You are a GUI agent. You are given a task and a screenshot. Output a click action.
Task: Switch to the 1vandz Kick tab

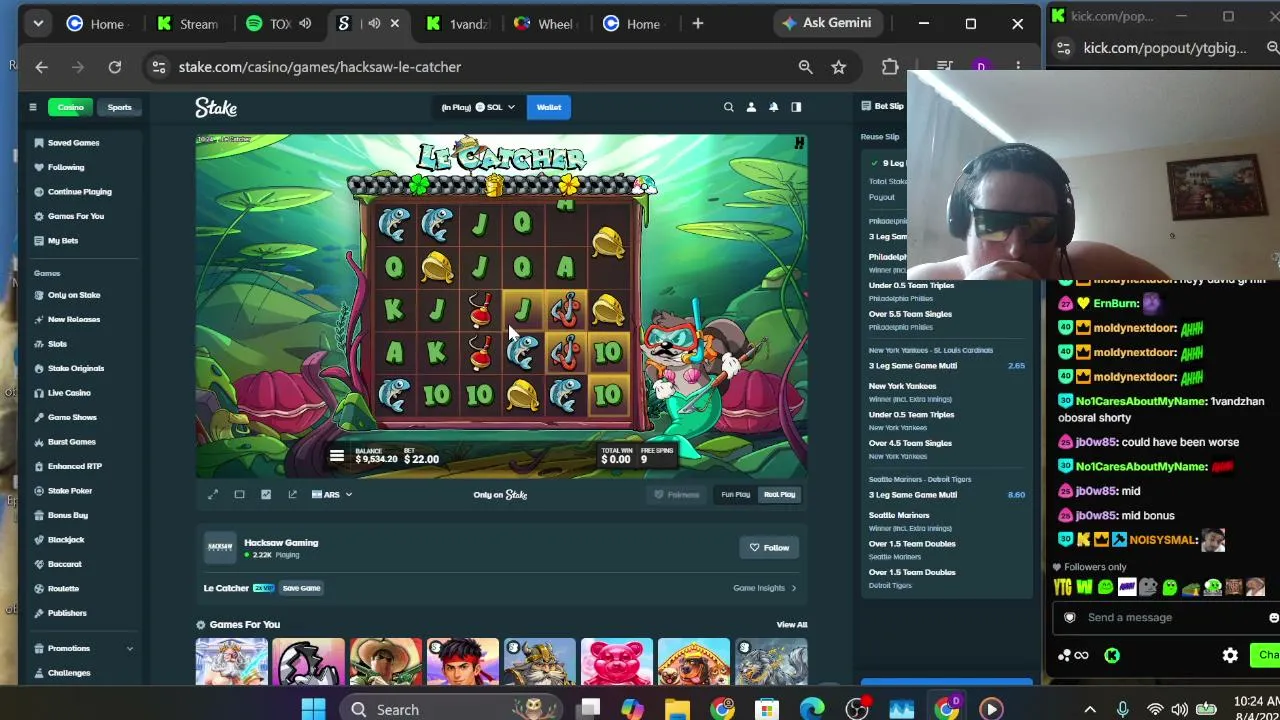[x=456, y=24]
